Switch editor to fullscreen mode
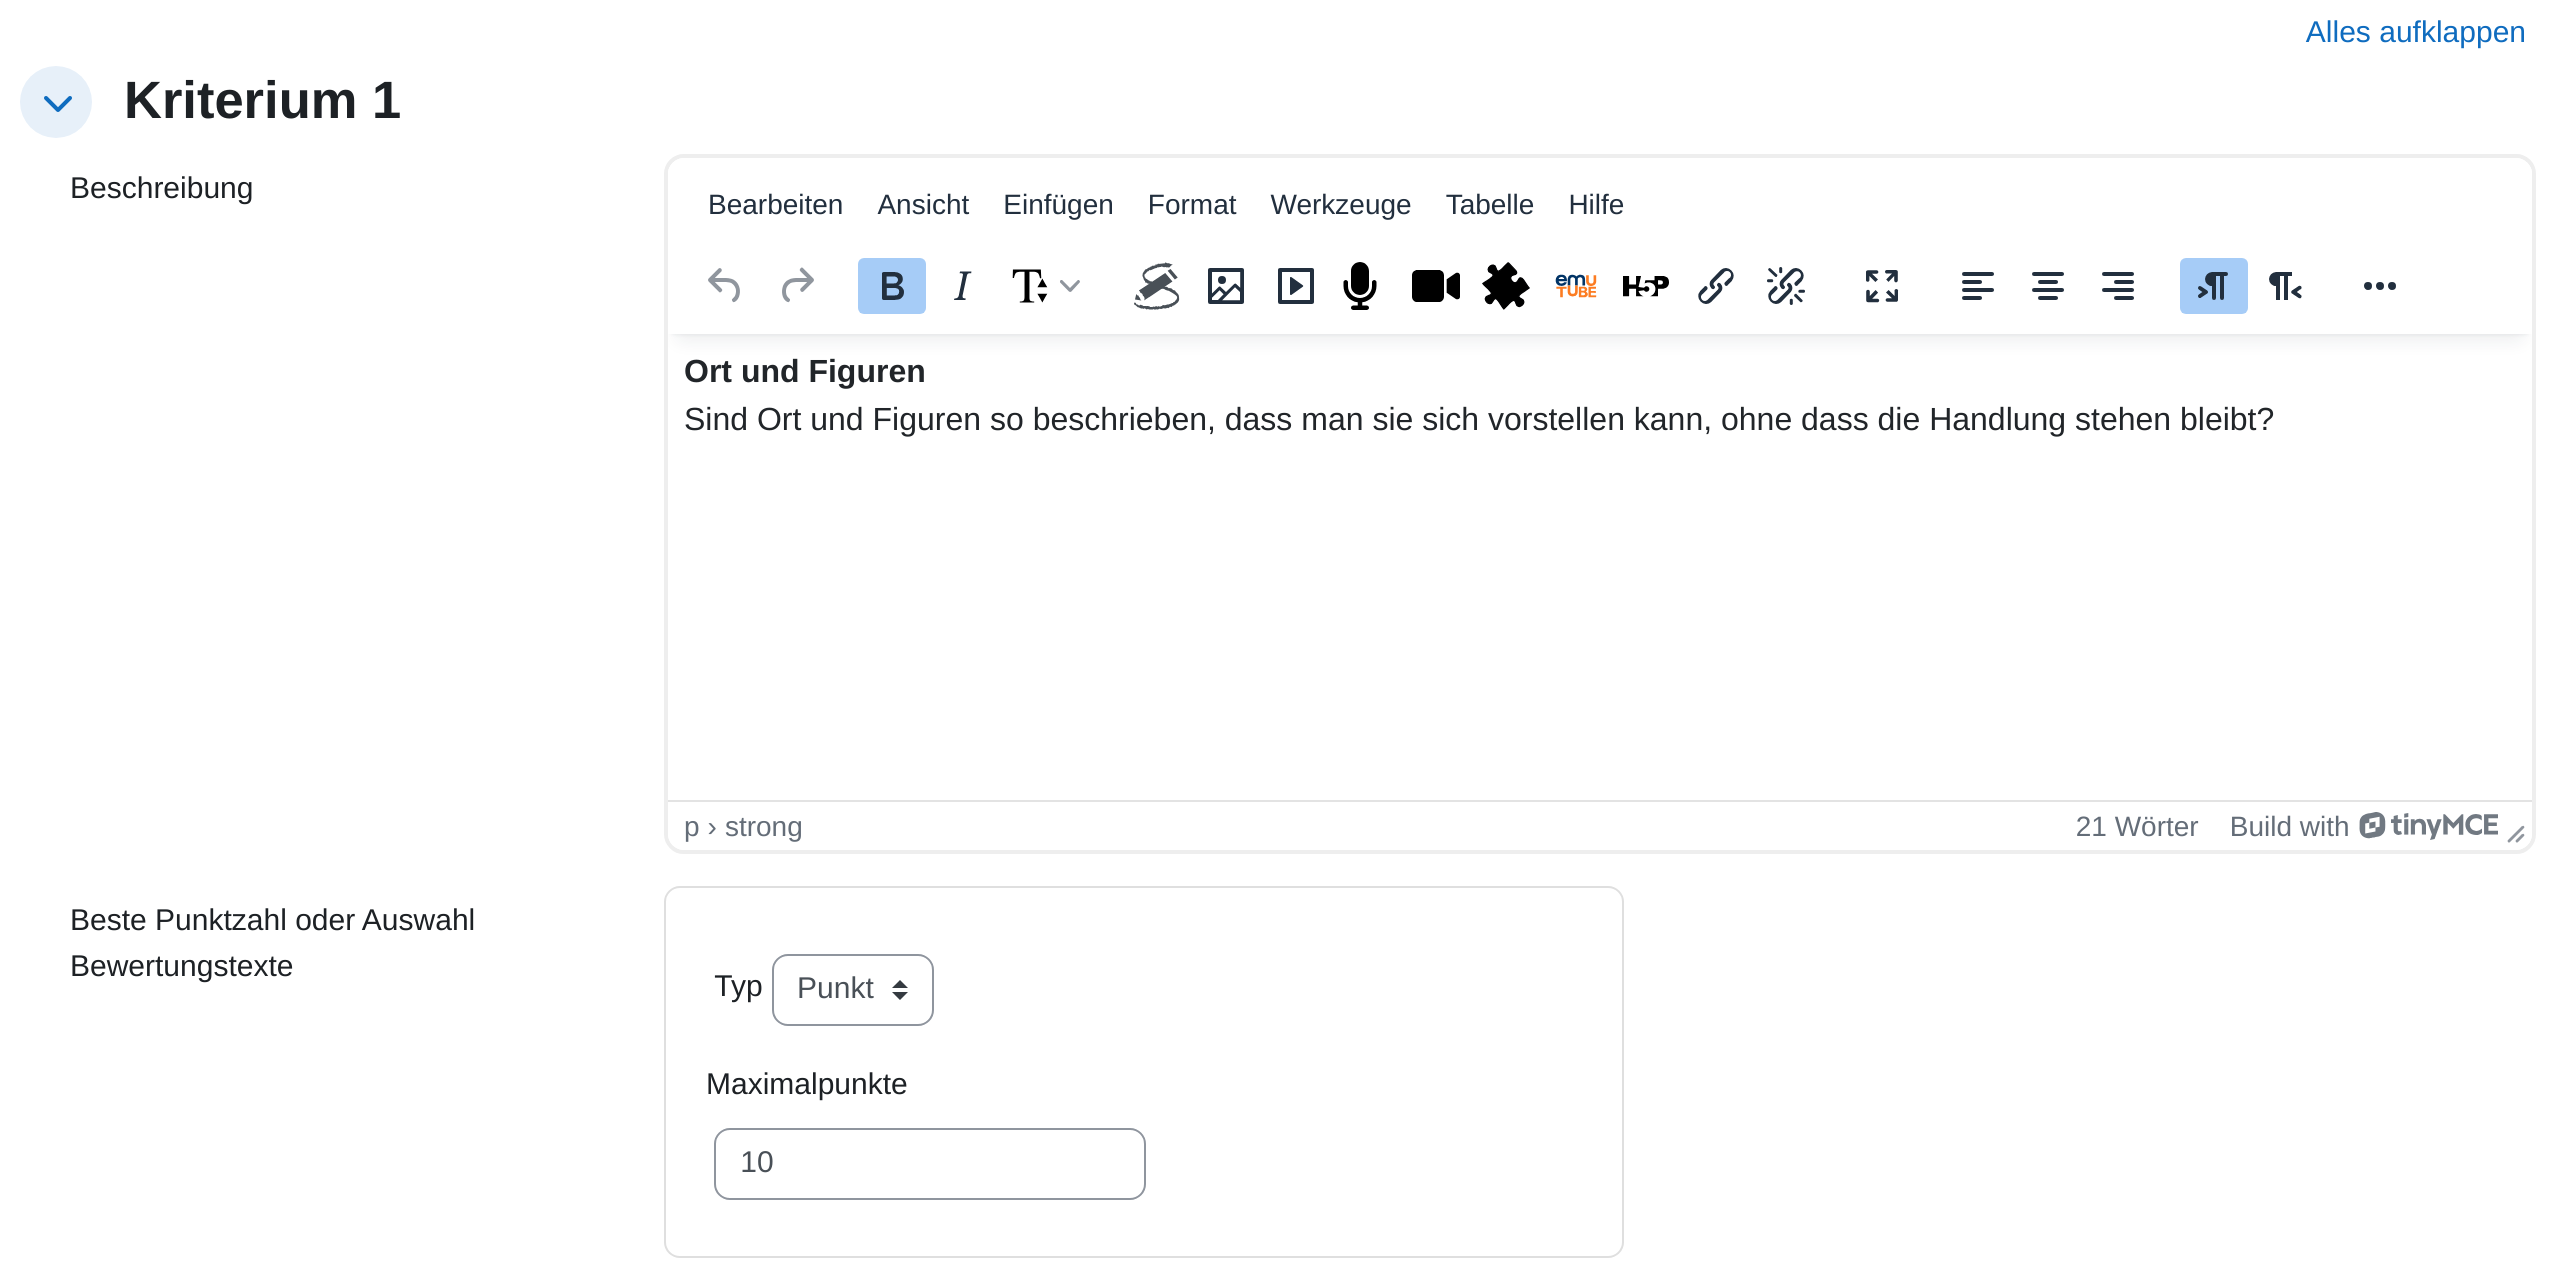The image size is (2556, 1280). pos(1881,286)
